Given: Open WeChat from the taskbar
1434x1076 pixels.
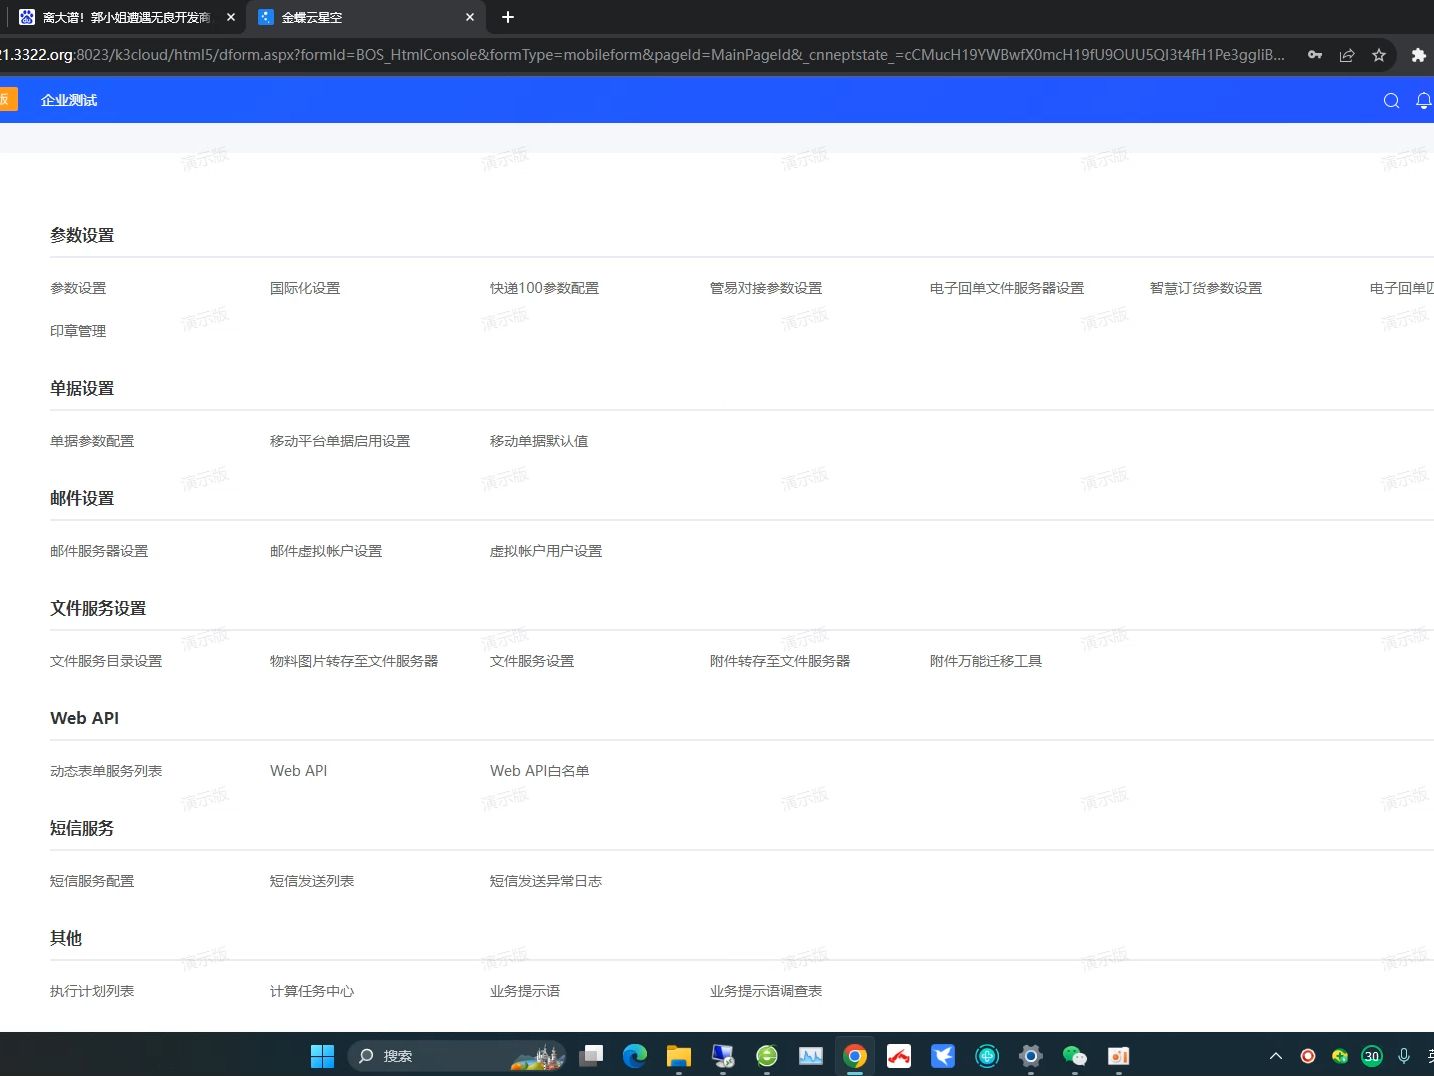Looking at the screenshot, I should tap(1075, 1056).
